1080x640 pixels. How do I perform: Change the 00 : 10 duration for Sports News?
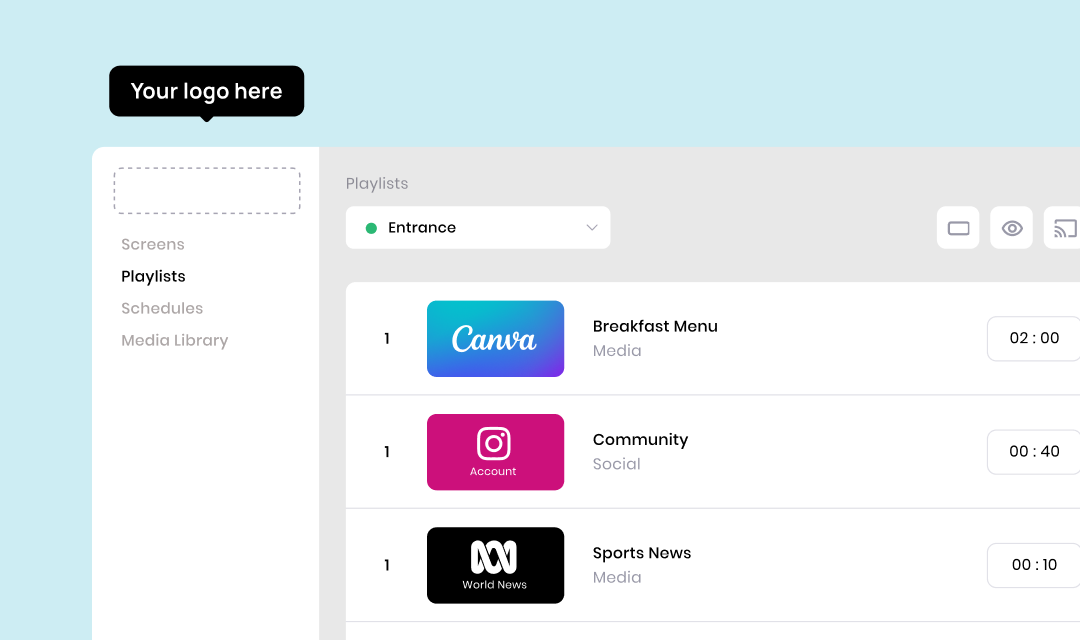[x=1033, y=565]
